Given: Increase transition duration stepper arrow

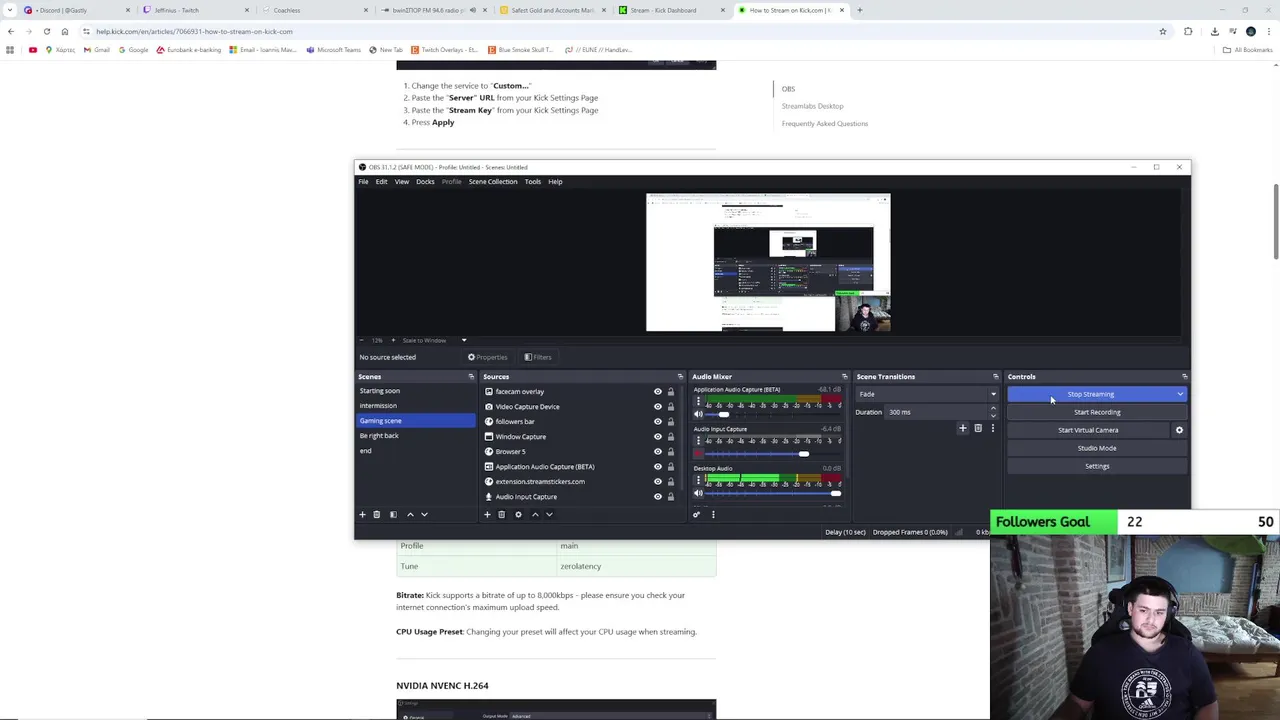Looking at the screenshot, I should point(993,409).
